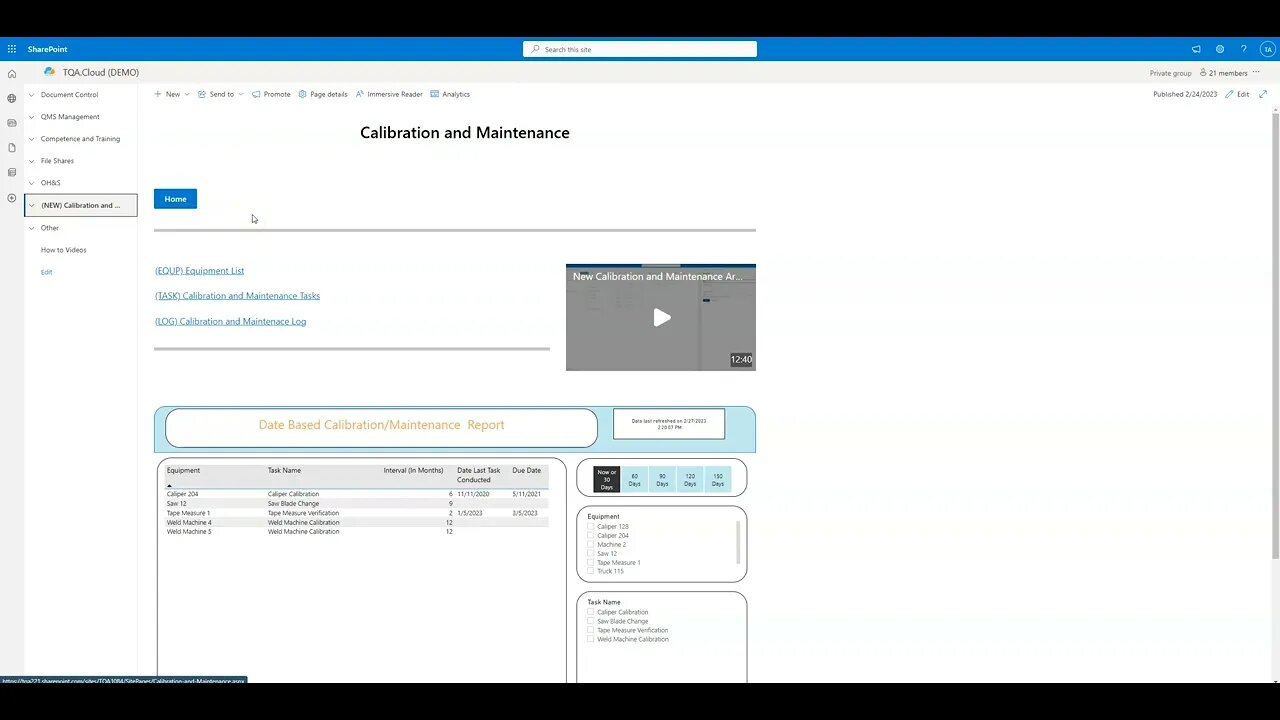
Task: Open the (EQUP) Equipment List link
Action: 199,271
